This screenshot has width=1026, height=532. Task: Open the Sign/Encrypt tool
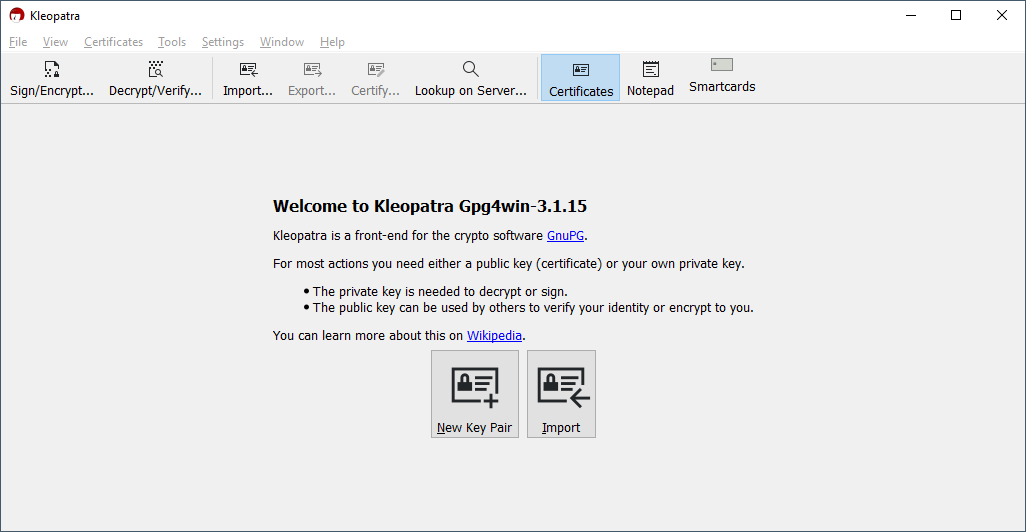tap(52, 77)
